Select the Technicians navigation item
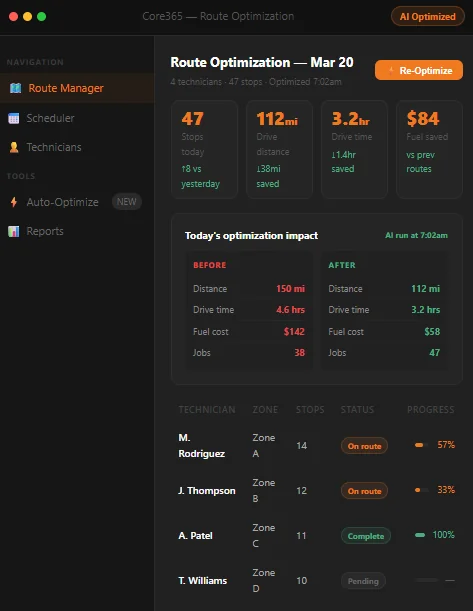 click(77, 147)
